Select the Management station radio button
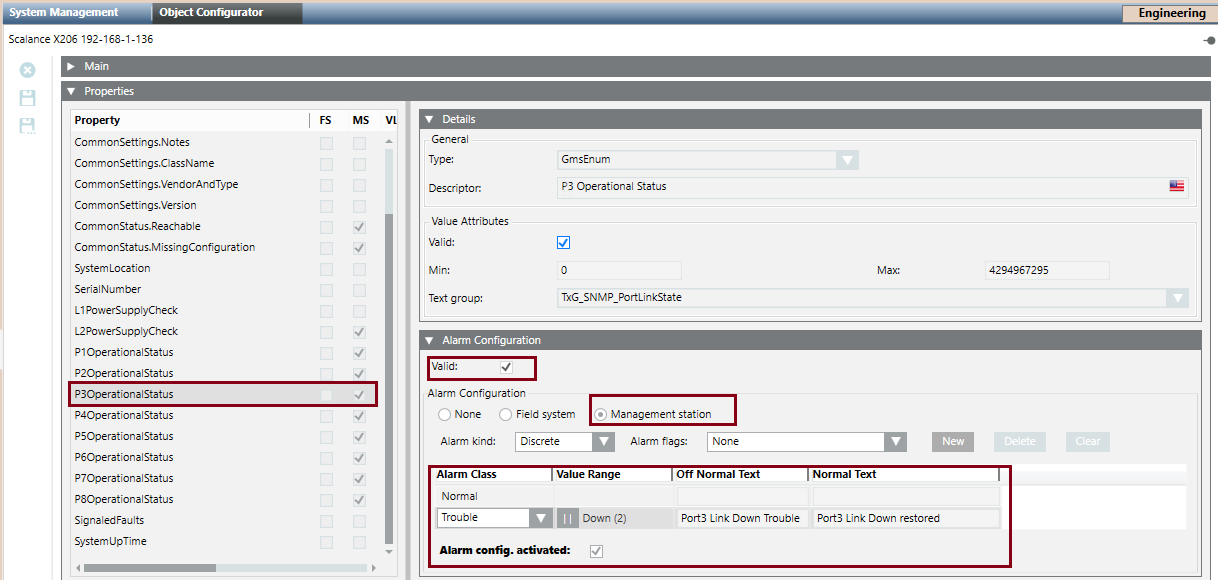Screen dimensions: 1218x580 [600, 414]
